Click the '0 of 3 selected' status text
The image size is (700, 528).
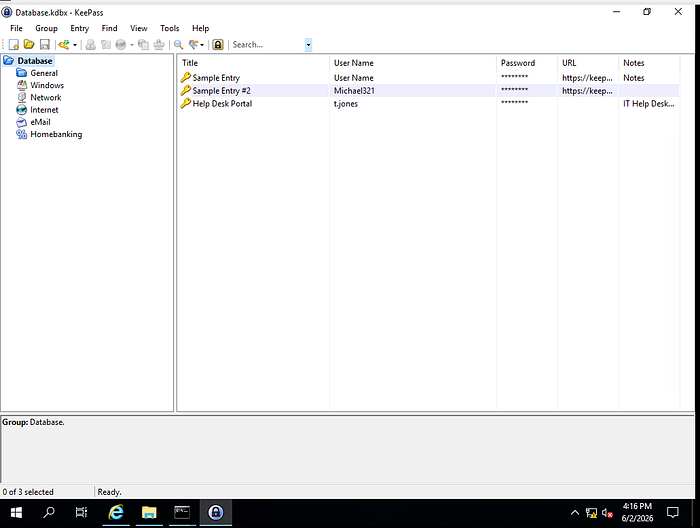(x=28, y=492)
